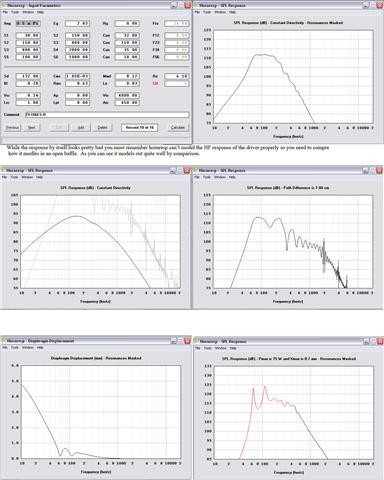The image size is (384, 480).
Task: Click the Re input field
Action: pyautogui.click(x=177, y=76)
